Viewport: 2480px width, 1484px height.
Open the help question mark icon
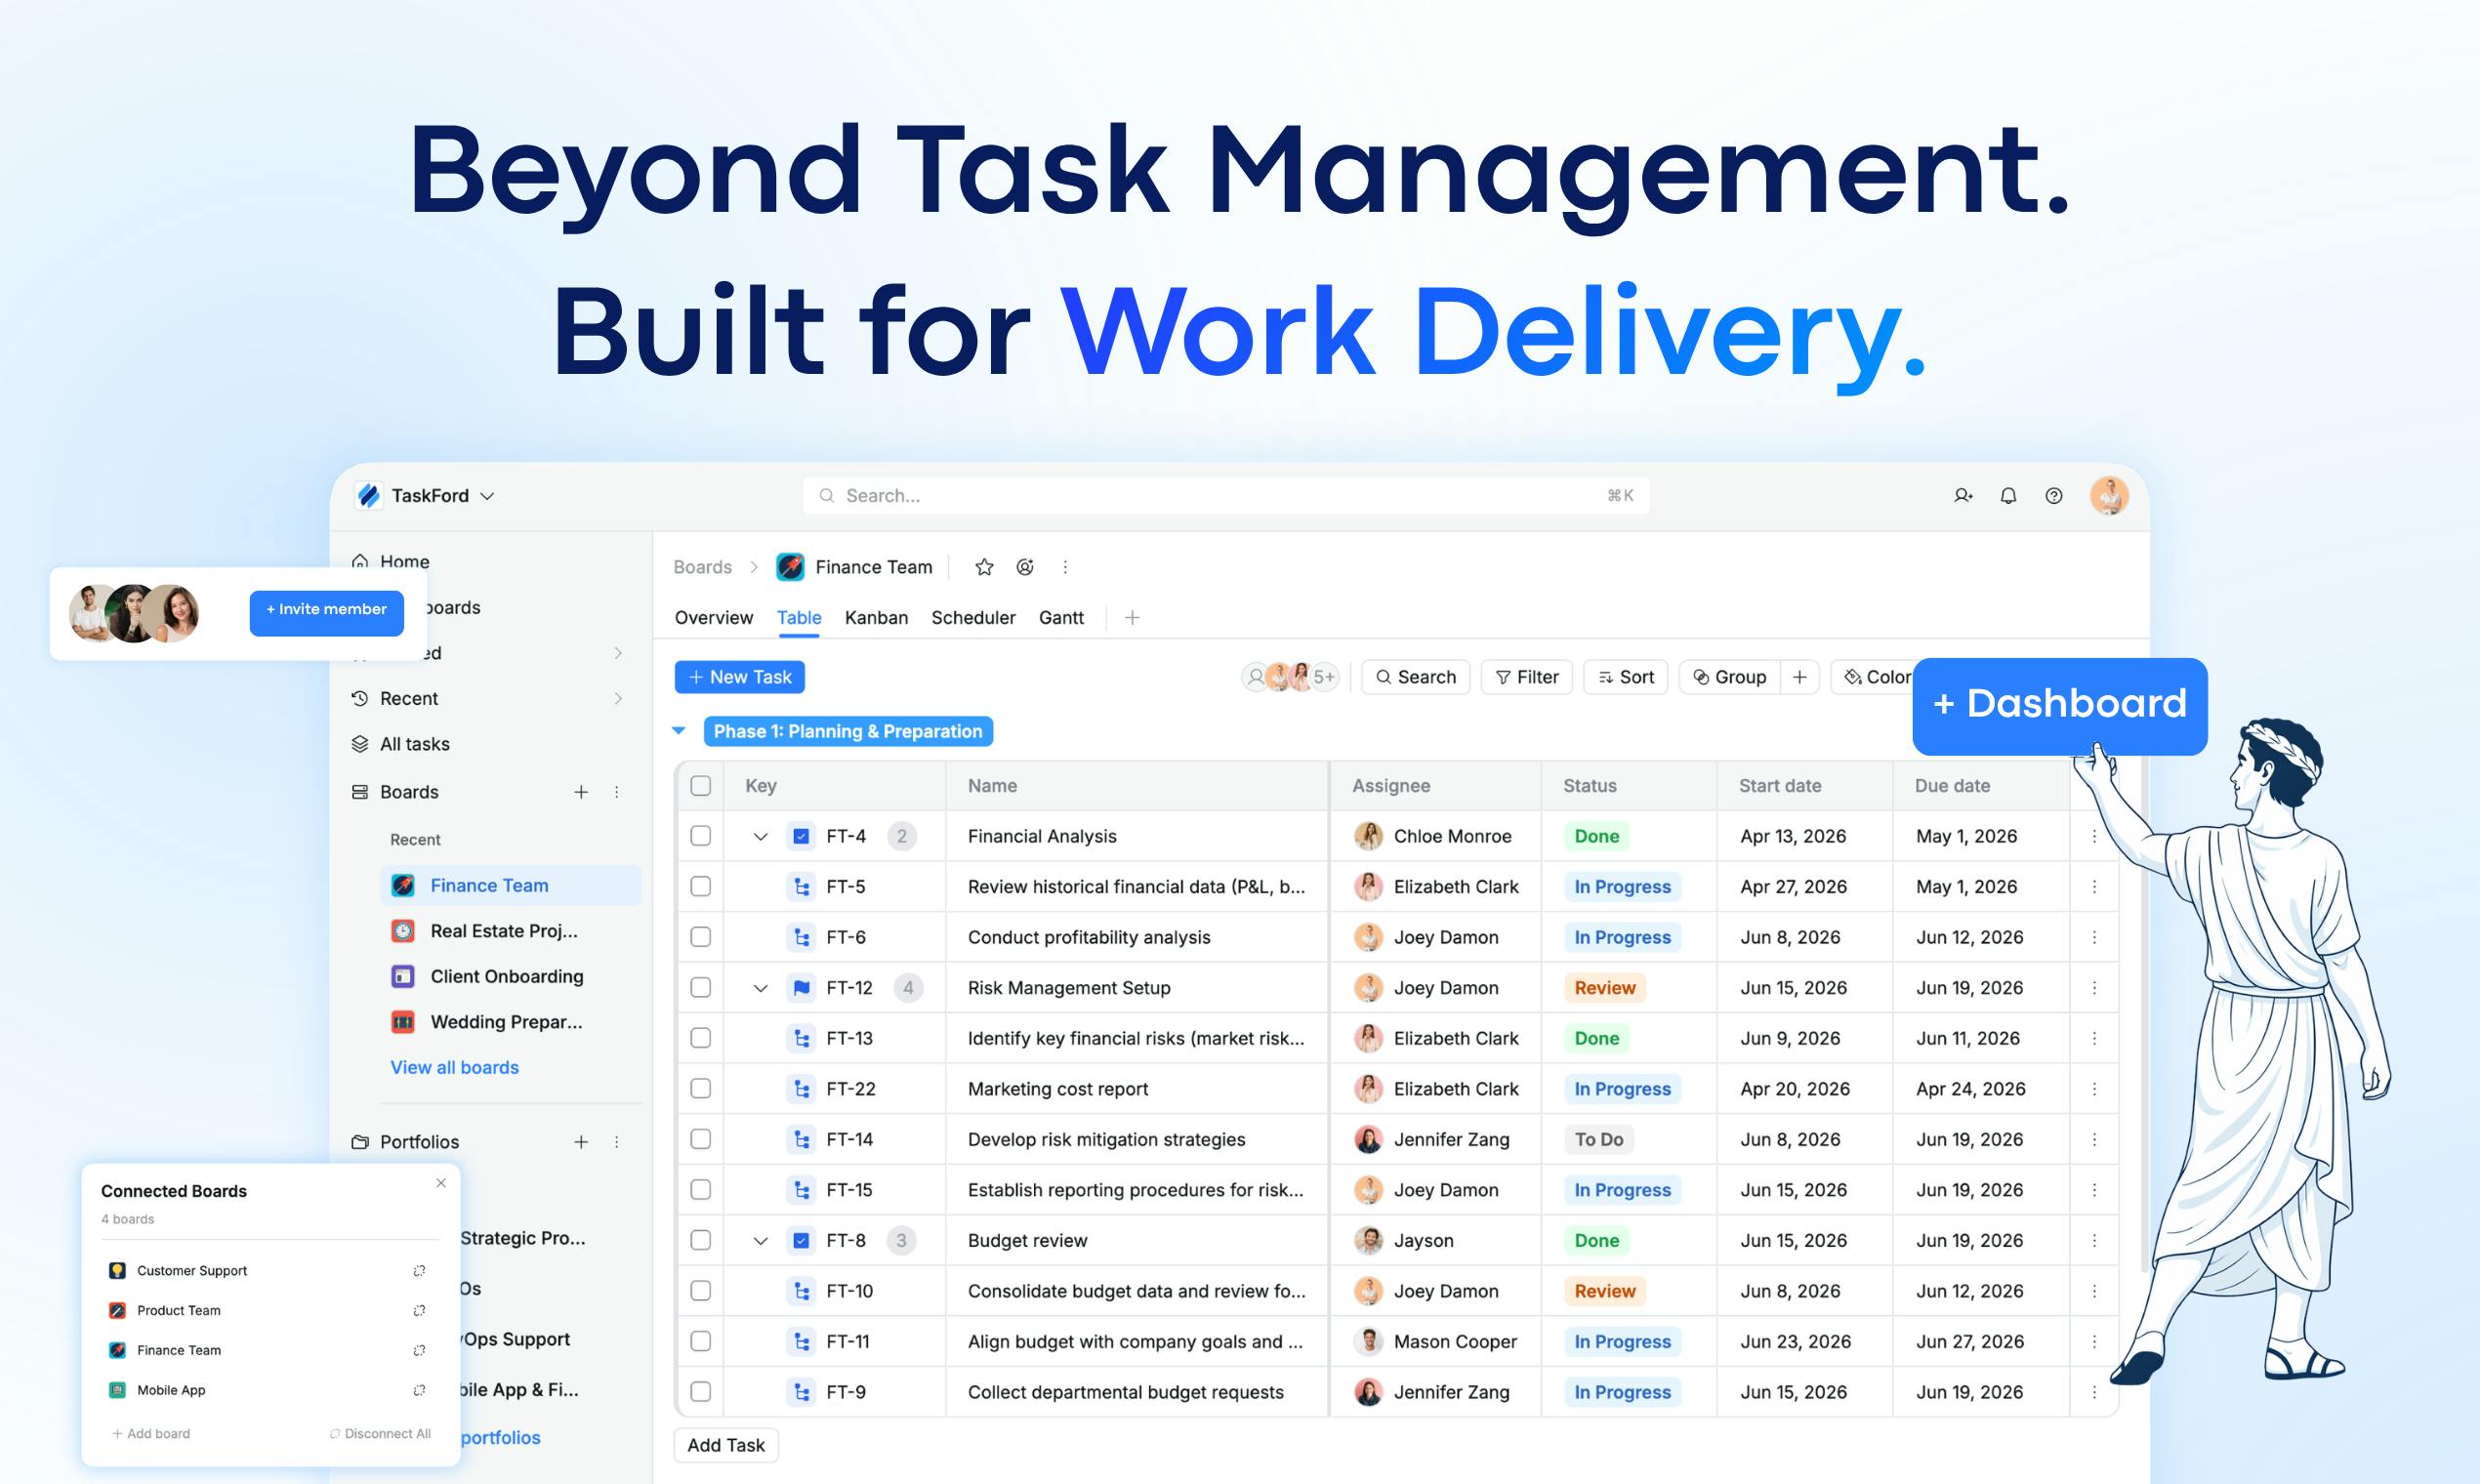click(x=2054, y=496)
